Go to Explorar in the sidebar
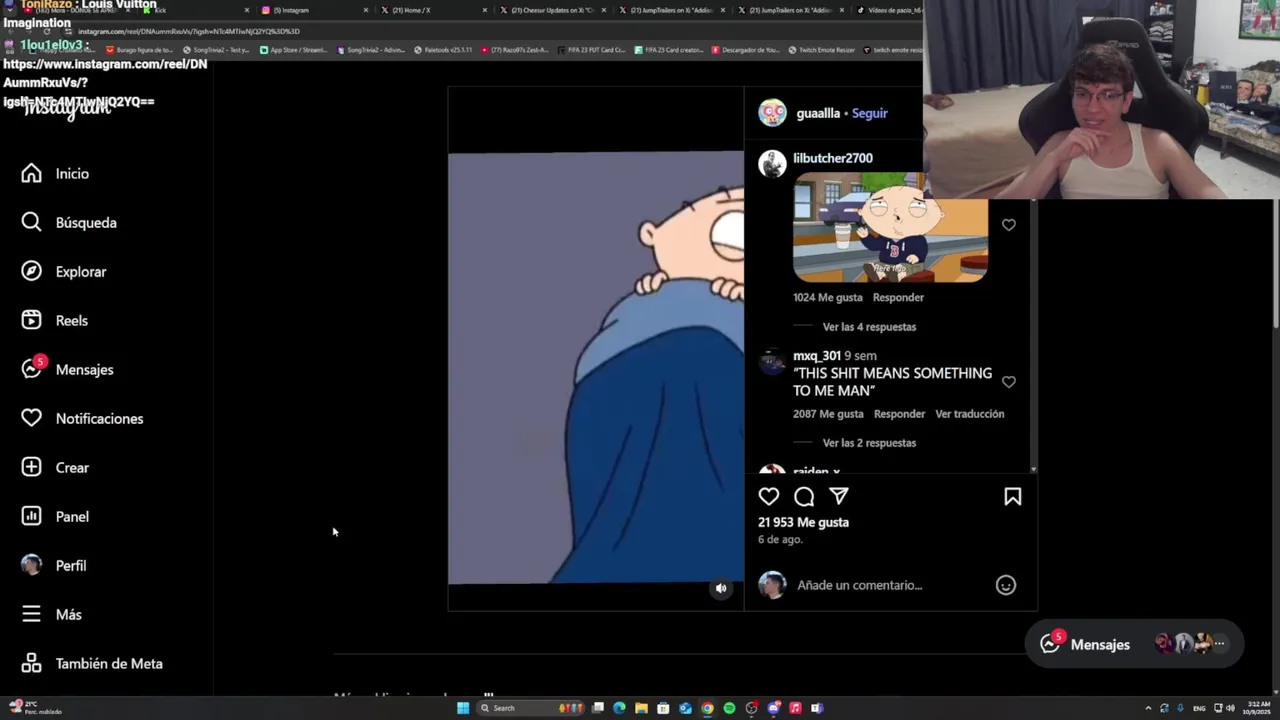The image size is (1280, 720). point(64,272)
